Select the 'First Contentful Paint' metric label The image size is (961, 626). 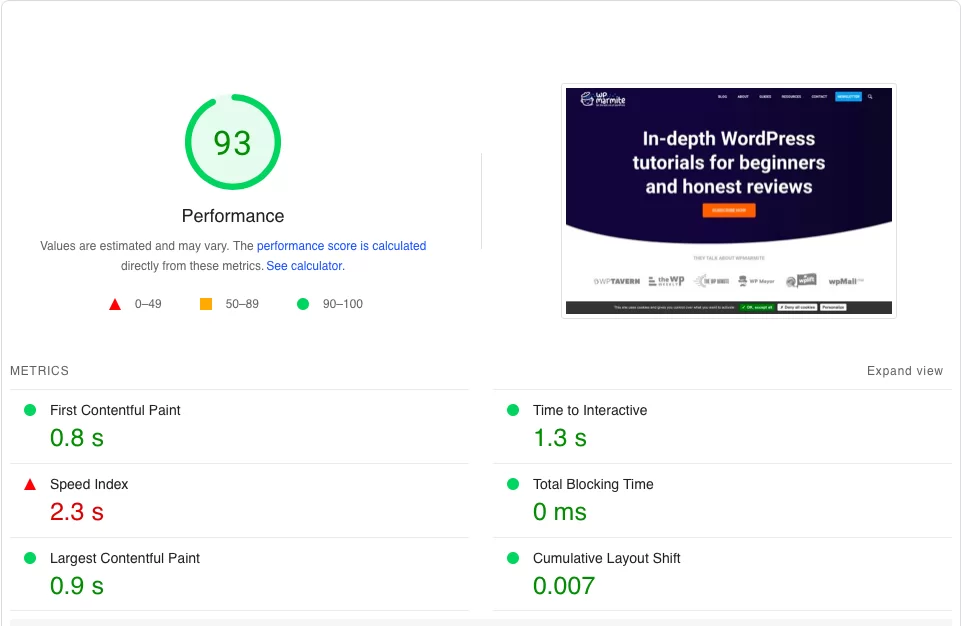tap(115, 410)
